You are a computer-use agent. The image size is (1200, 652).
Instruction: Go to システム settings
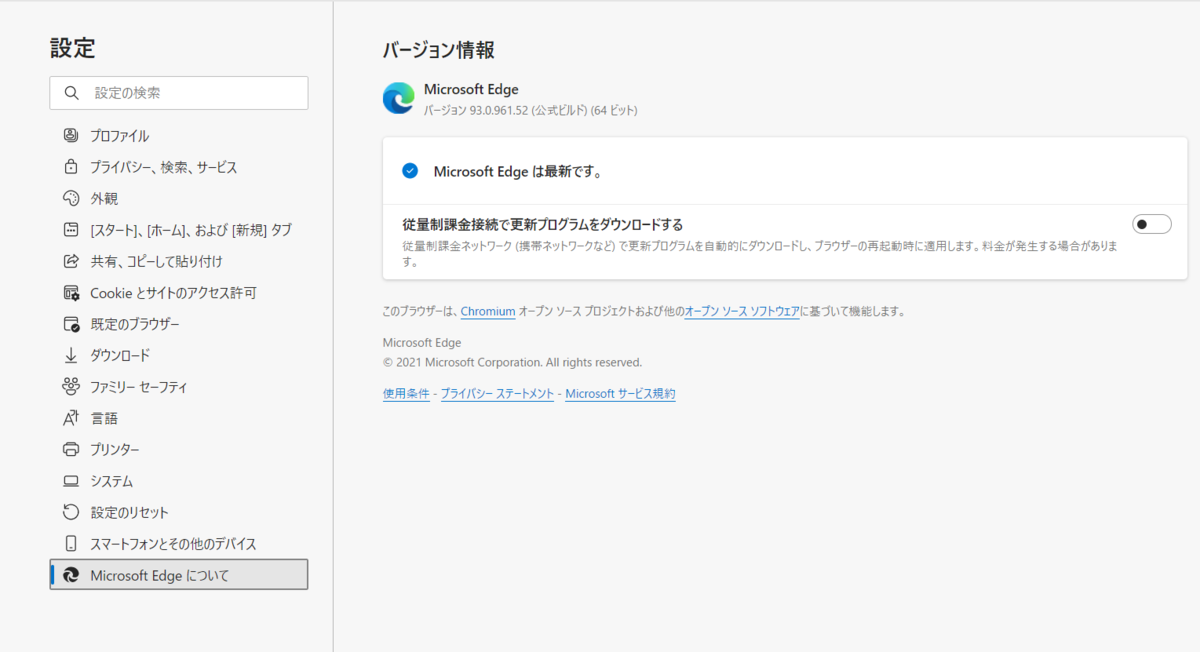pyautogui.click(x=179, y=481)
